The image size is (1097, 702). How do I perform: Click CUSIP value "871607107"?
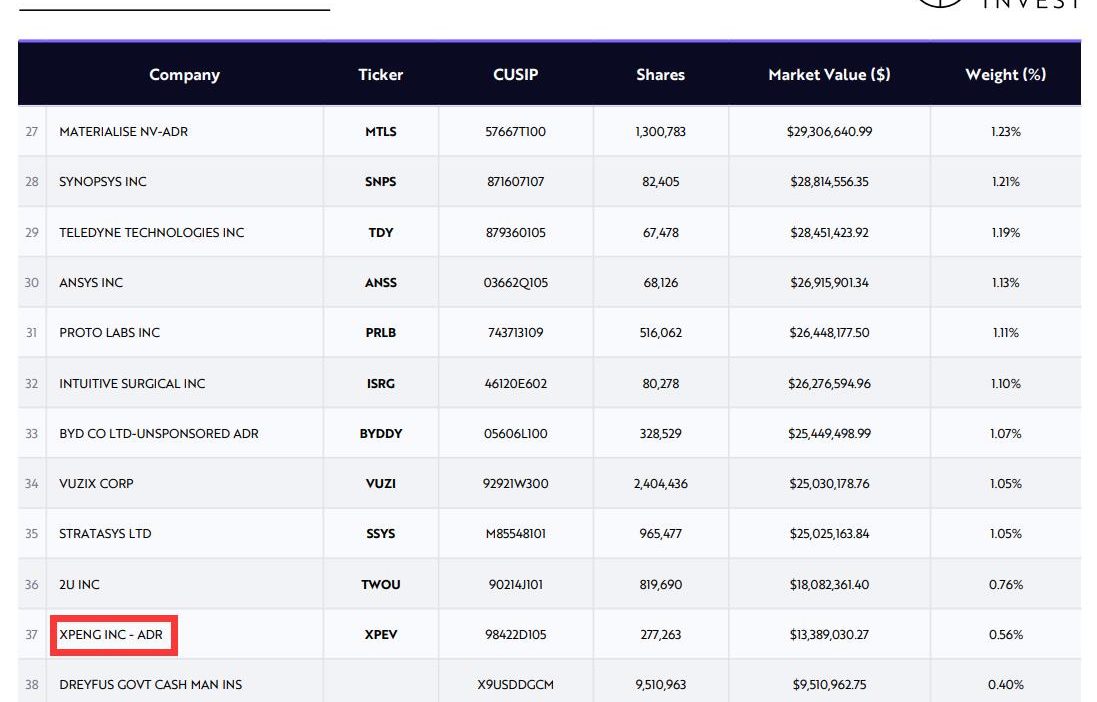click(x=516, y=182)
